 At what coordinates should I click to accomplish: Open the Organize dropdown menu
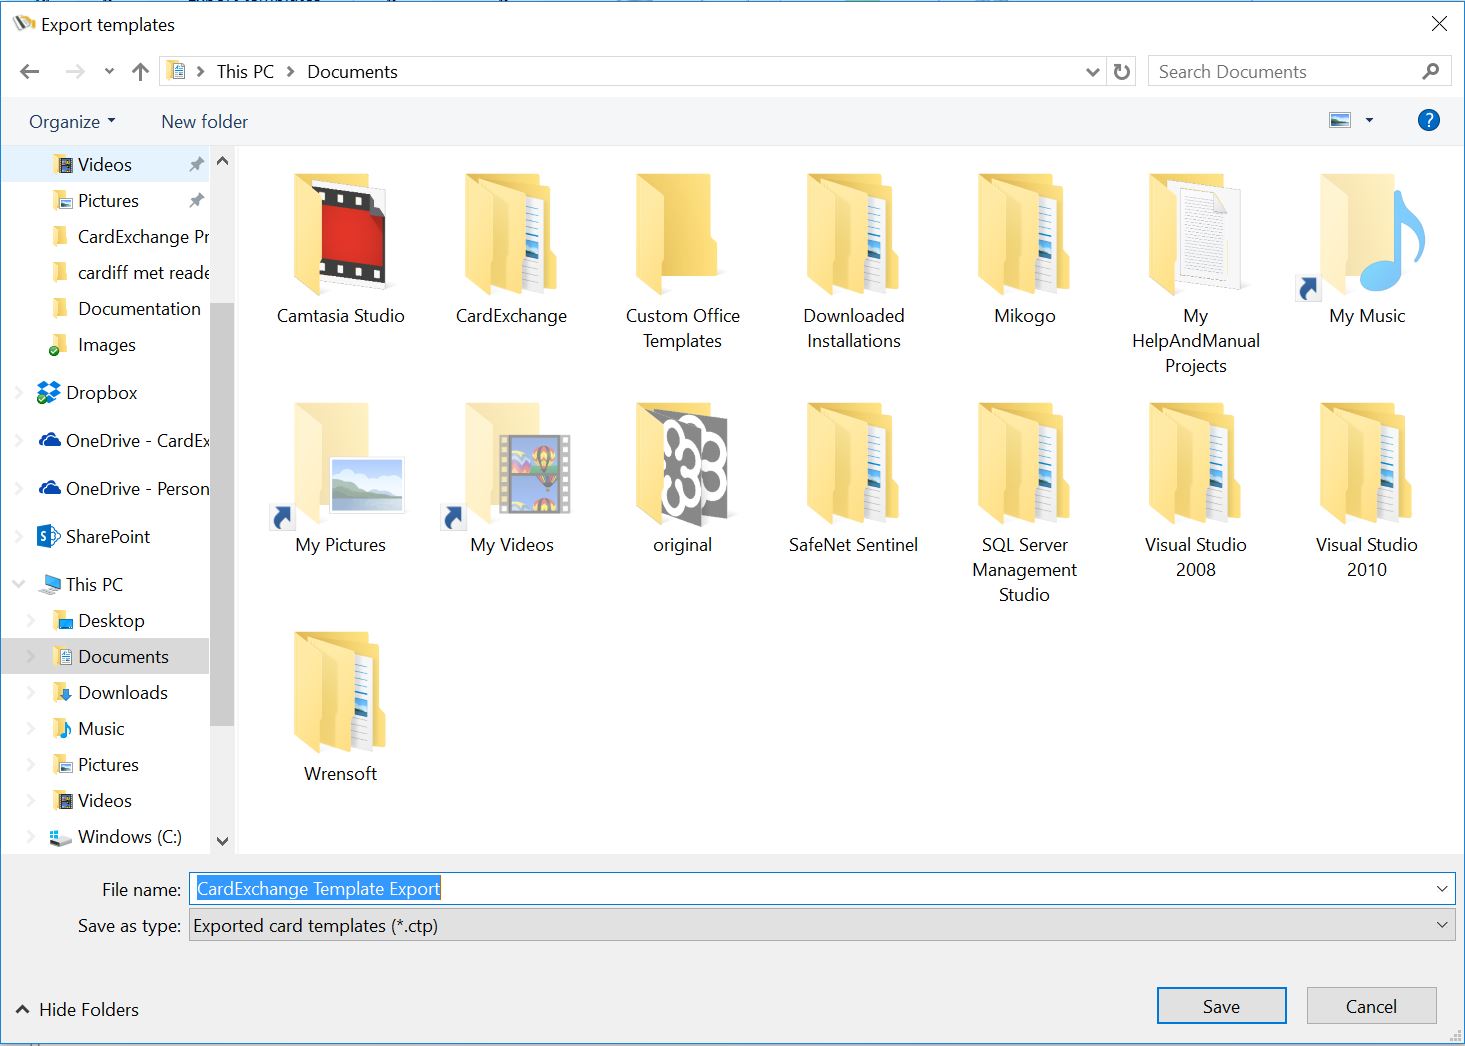(x=72, y=121)
